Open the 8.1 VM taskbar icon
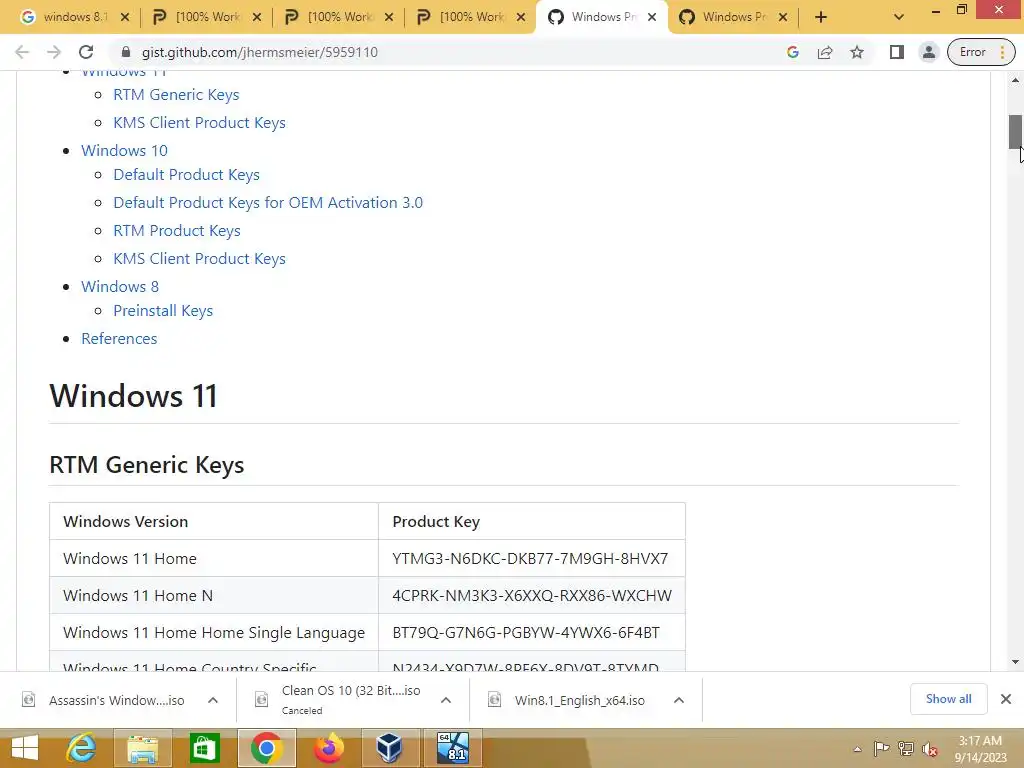 tap(453, 748)
